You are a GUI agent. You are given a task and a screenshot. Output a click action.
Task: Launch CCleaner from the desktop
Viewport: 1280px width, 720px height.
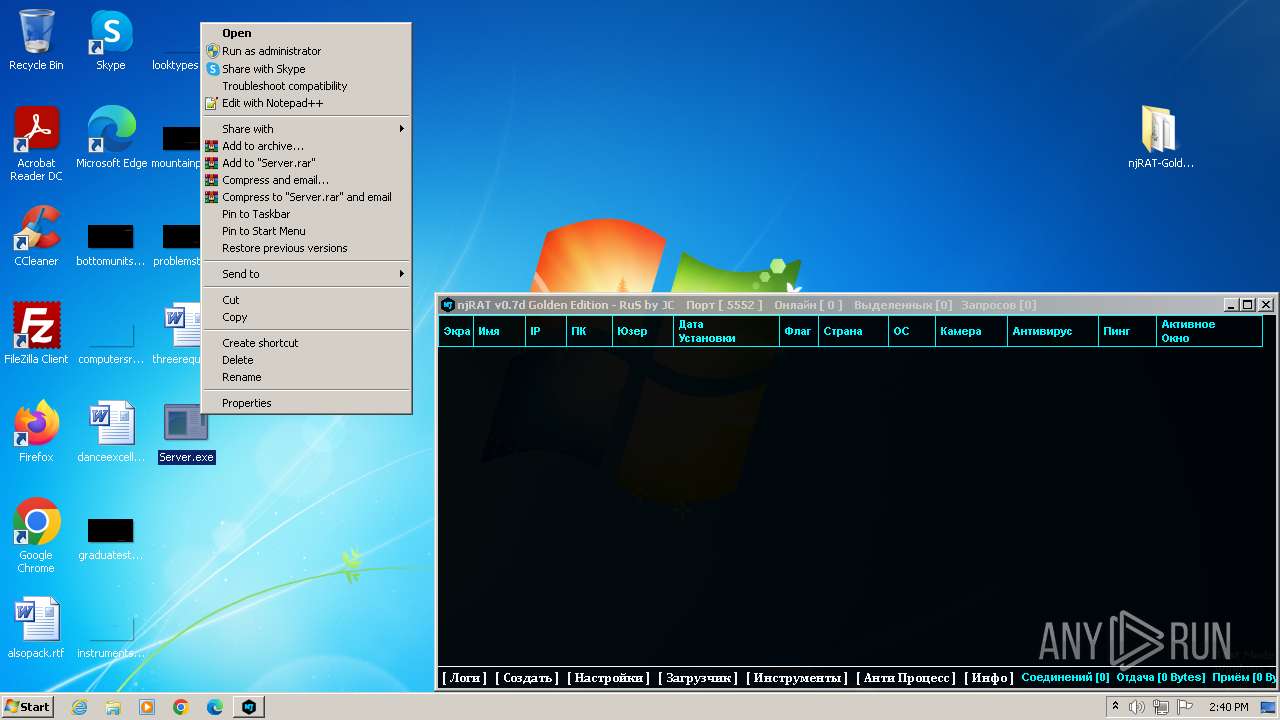tap(36, 236)
